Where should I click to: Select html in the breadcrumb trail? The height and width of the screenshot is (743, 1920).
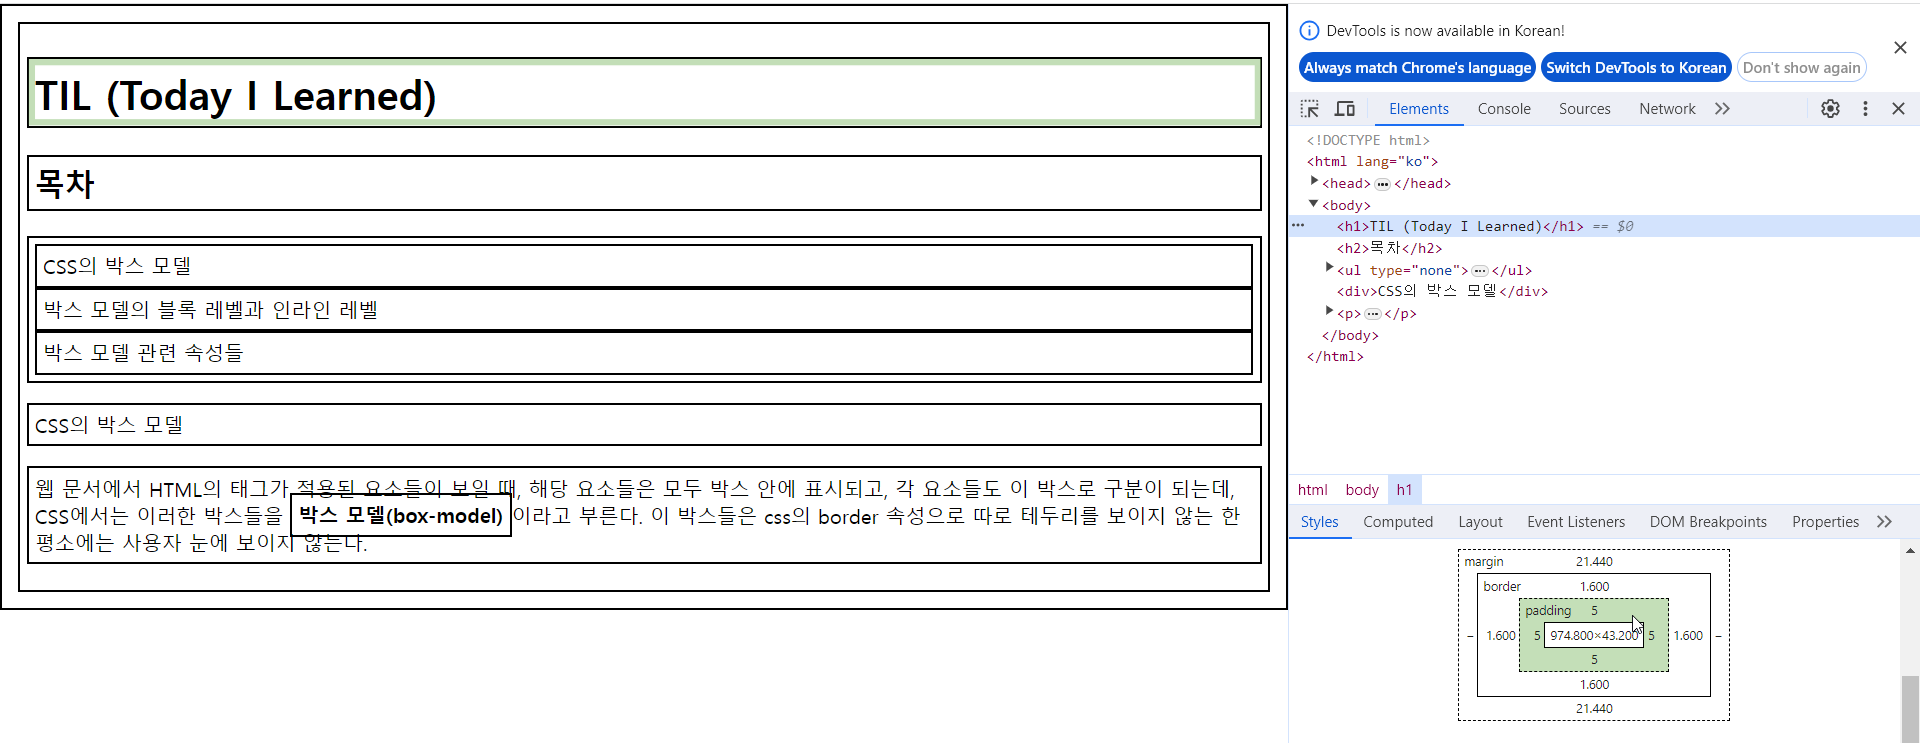1312,490
